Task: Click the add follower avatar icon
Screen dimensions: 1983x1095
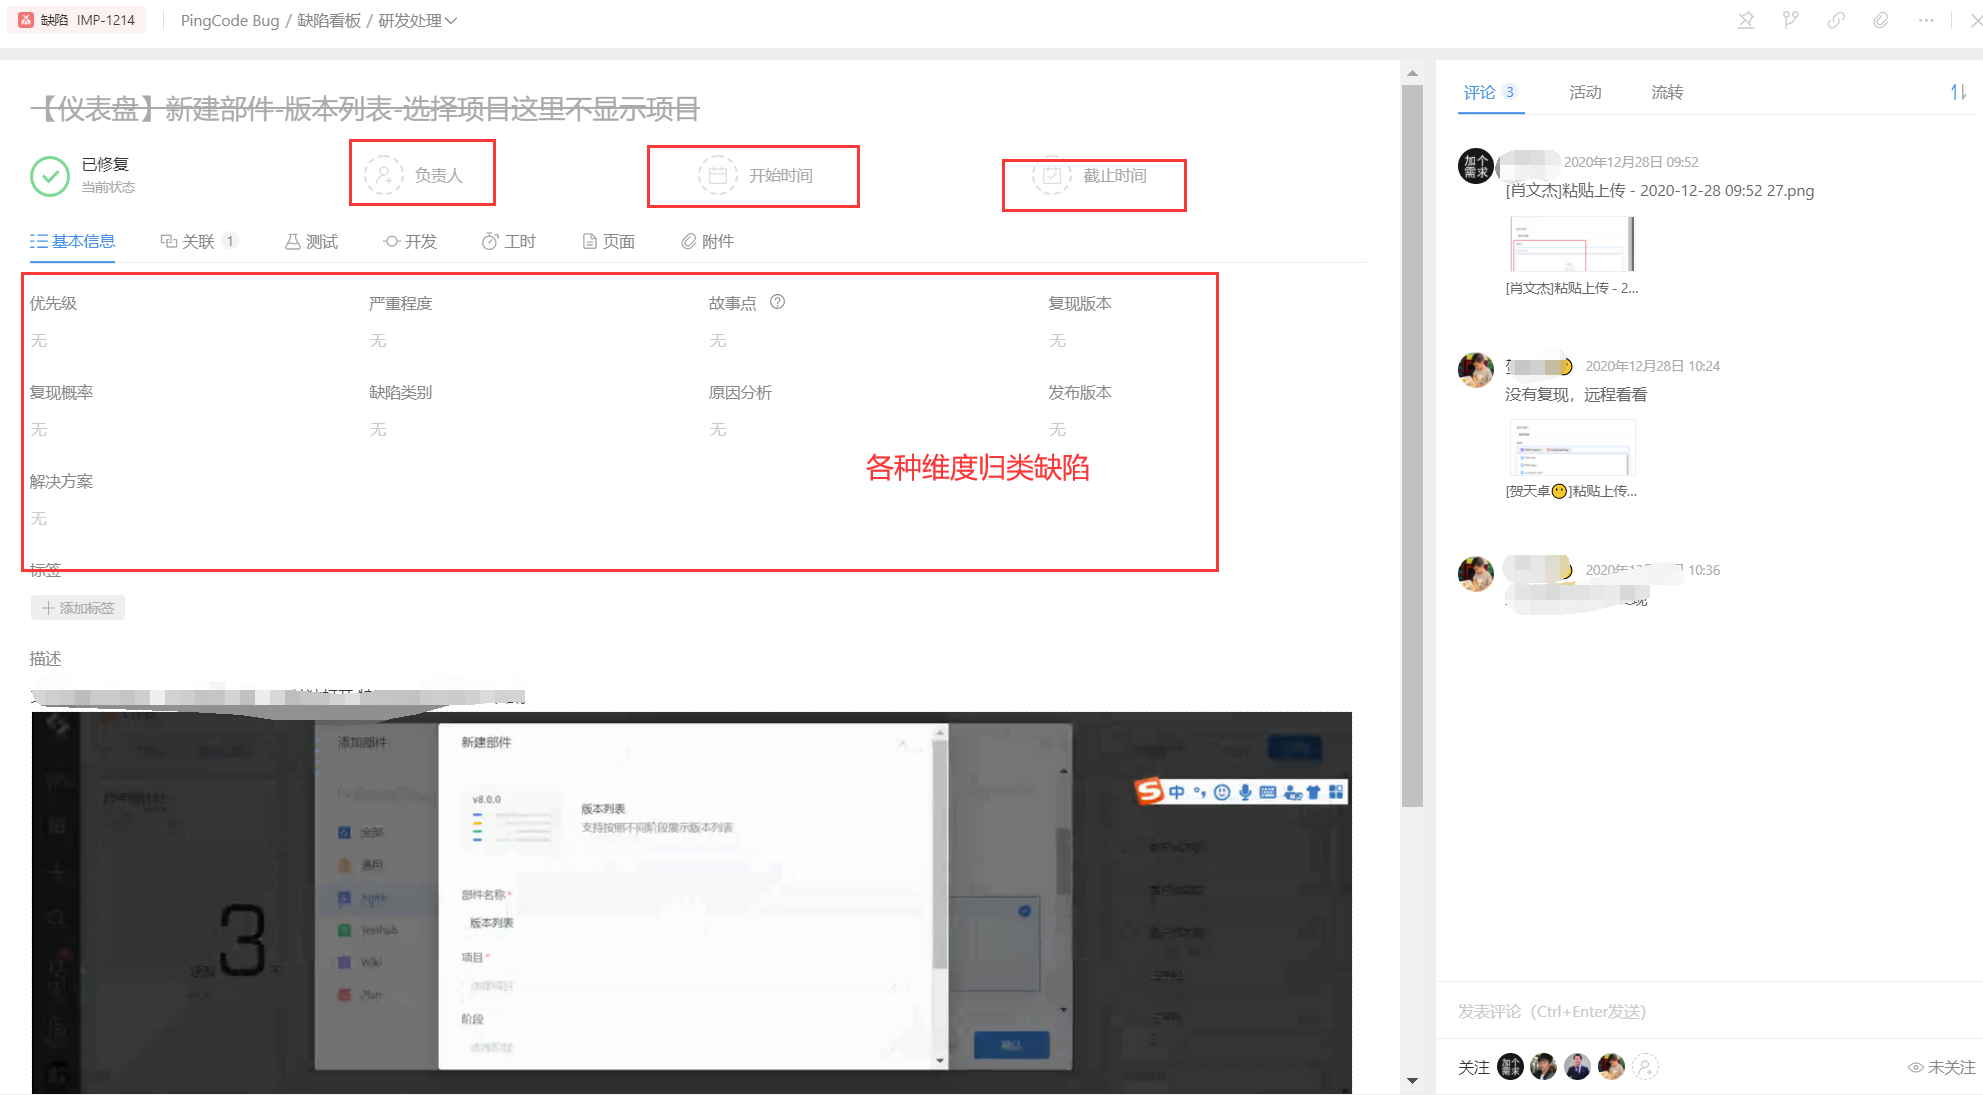Action: pyautogui.click(x=1645, y=1067)
